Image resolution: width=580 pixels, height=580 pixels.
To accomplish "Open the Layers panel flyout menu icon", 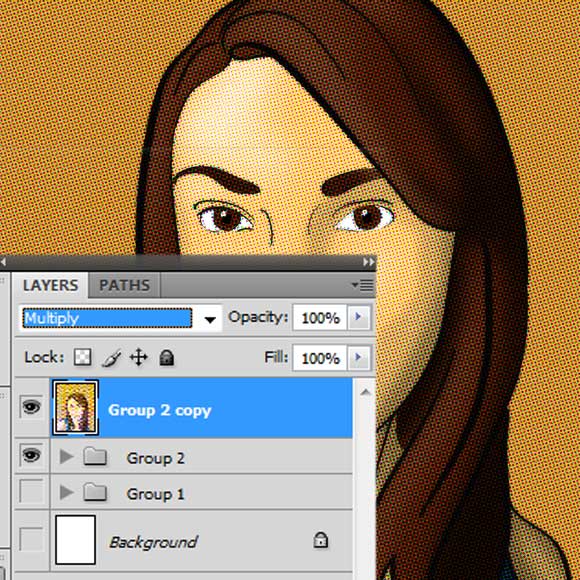I will [363, 285].
